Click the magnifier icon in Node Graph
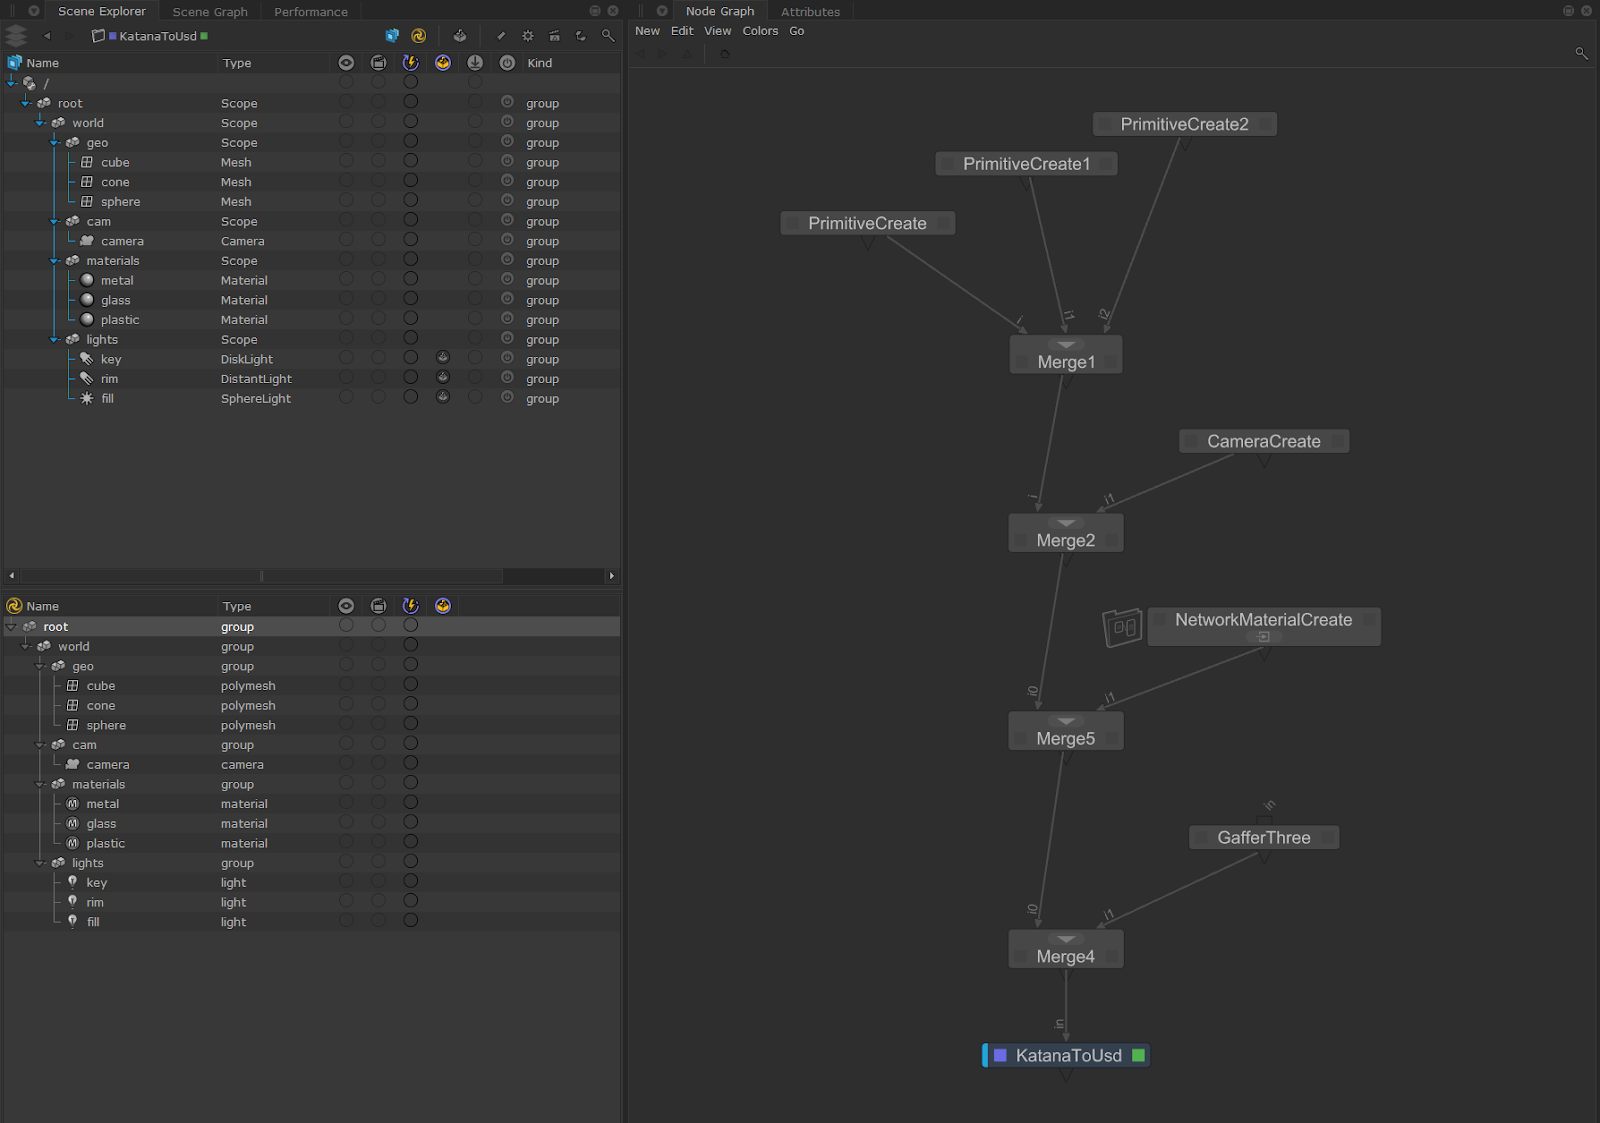 (1581, 53)
